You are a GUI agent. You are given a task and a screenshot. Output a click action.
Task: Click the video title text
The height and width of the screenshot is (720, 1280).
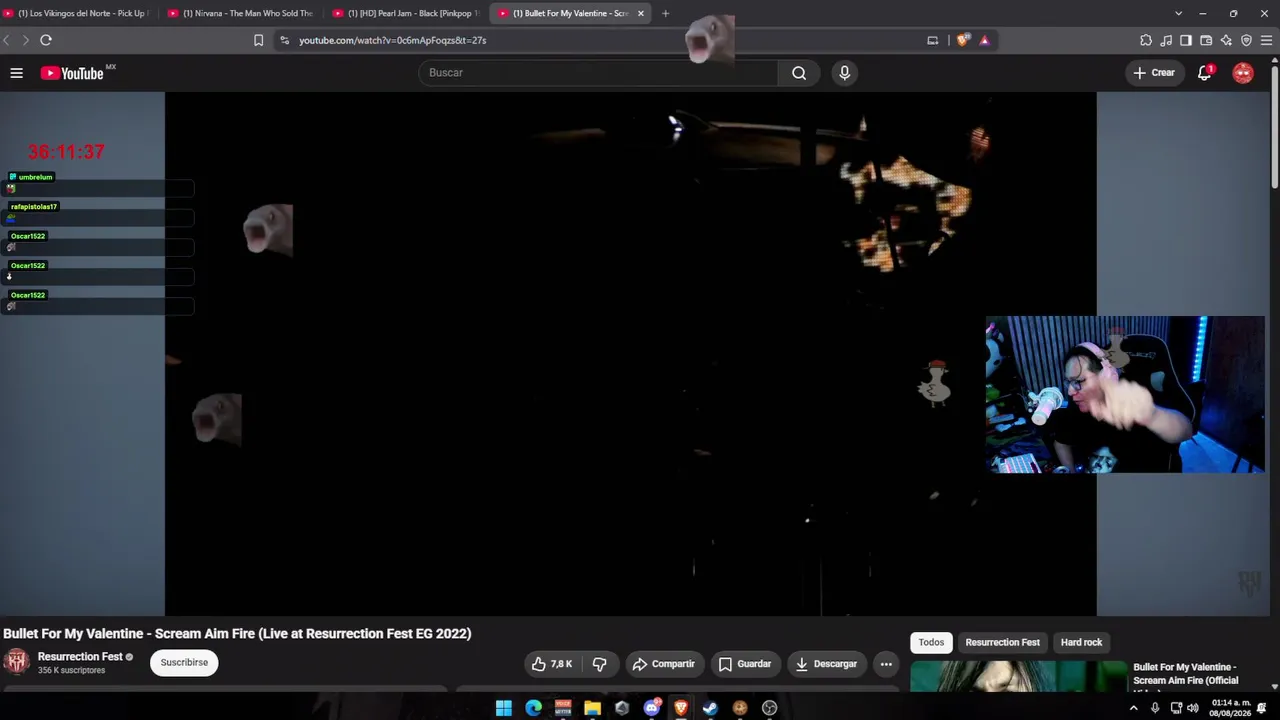(237, 633)
